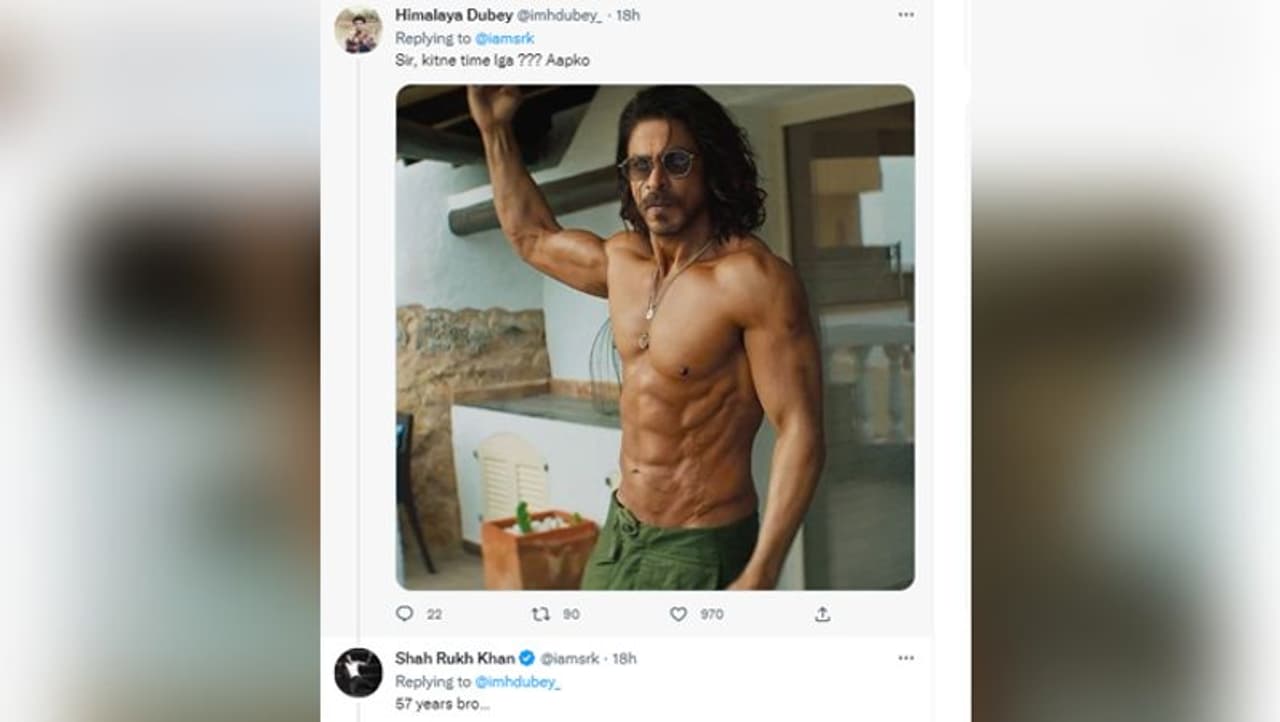Click the share icon under the tweet

(x=822, y=614)
